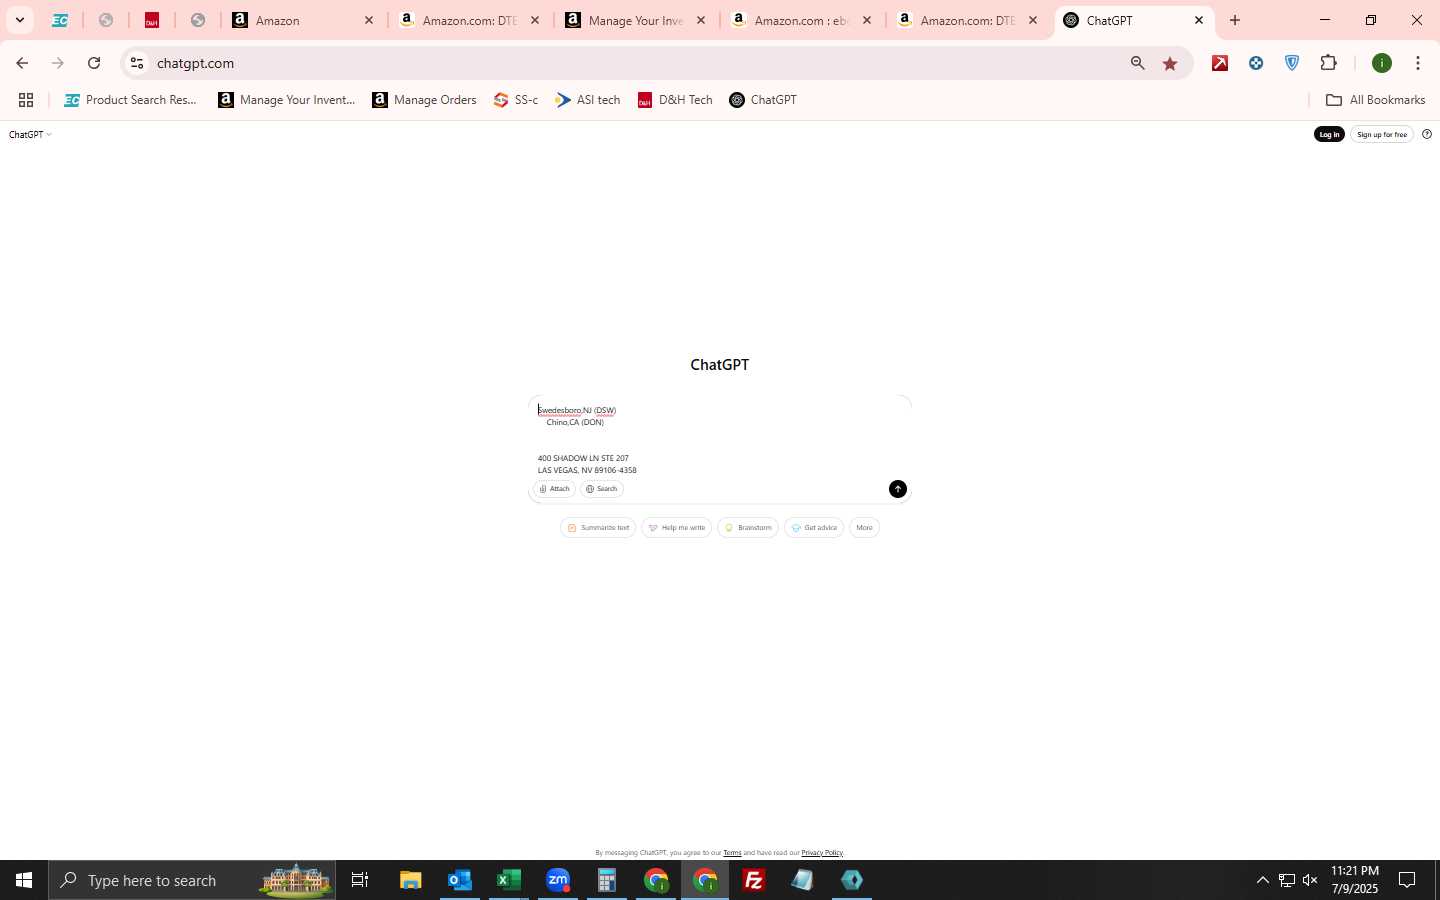The height and width of the screenshot is (900, 1440).
Task: Switch to the Amazon tab
Action: [x=302, y=20]
